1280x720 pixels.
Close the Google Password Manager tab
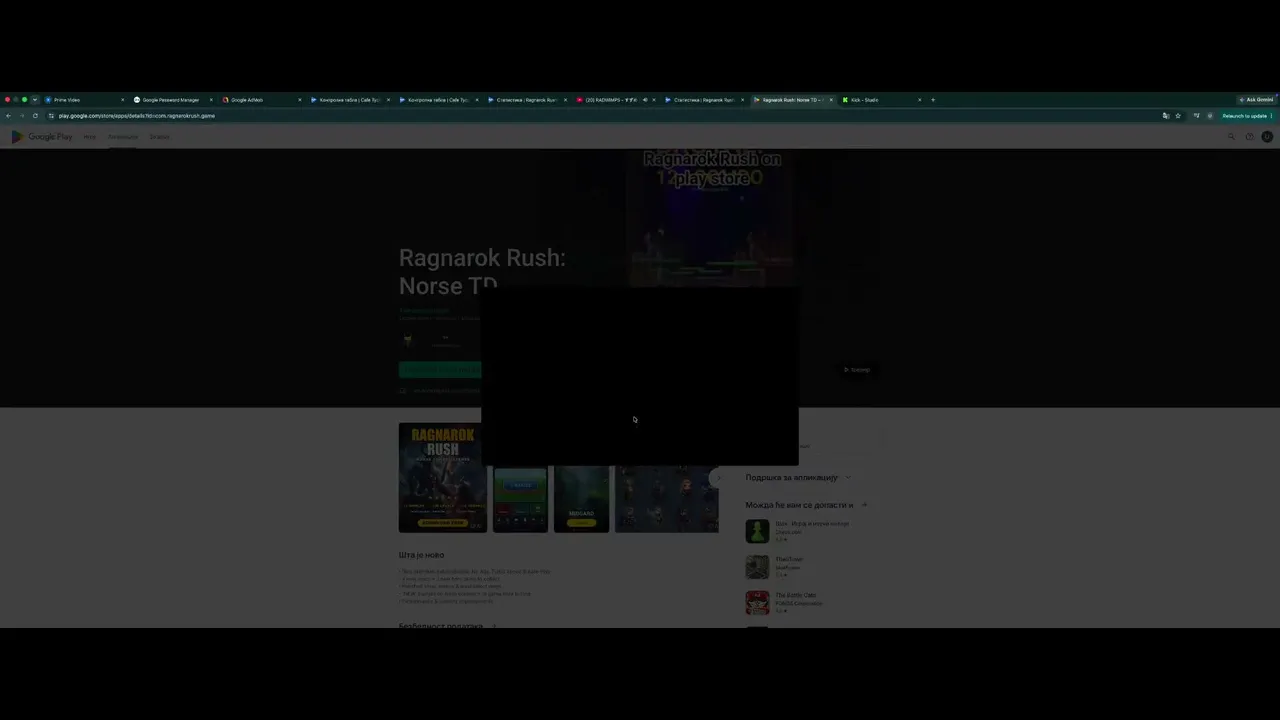[x=211, y=100]
